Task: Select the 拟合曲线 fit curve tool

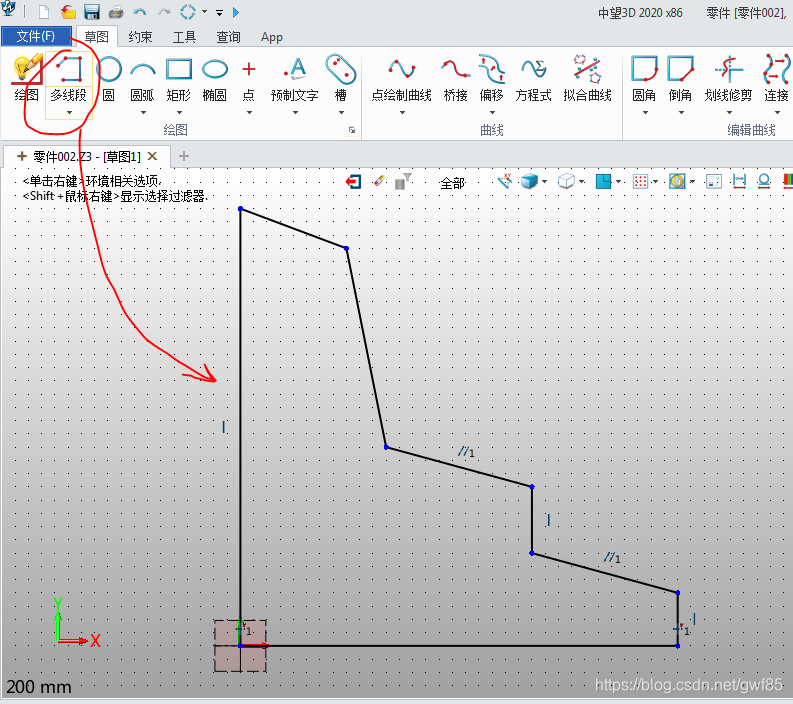Action: [587, 78]
